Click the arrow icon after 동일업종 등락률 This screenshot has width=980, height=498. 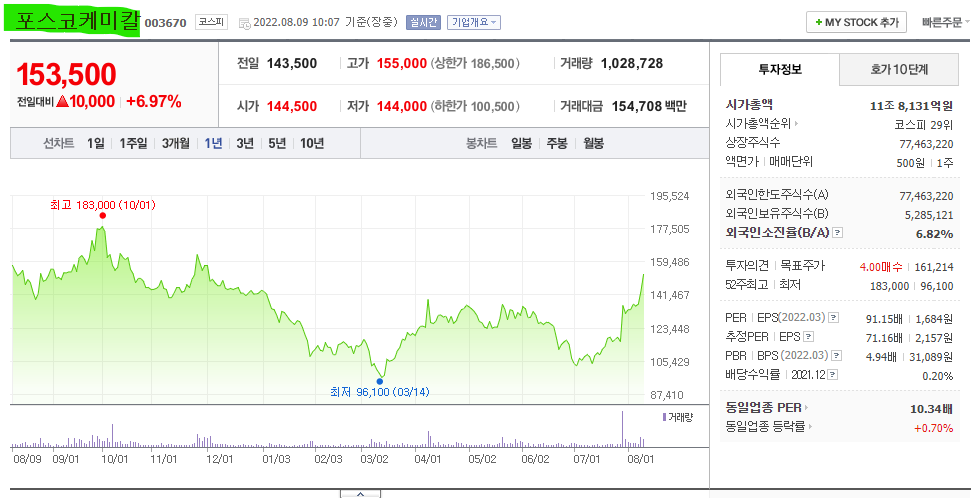click(x=811, y=427)
